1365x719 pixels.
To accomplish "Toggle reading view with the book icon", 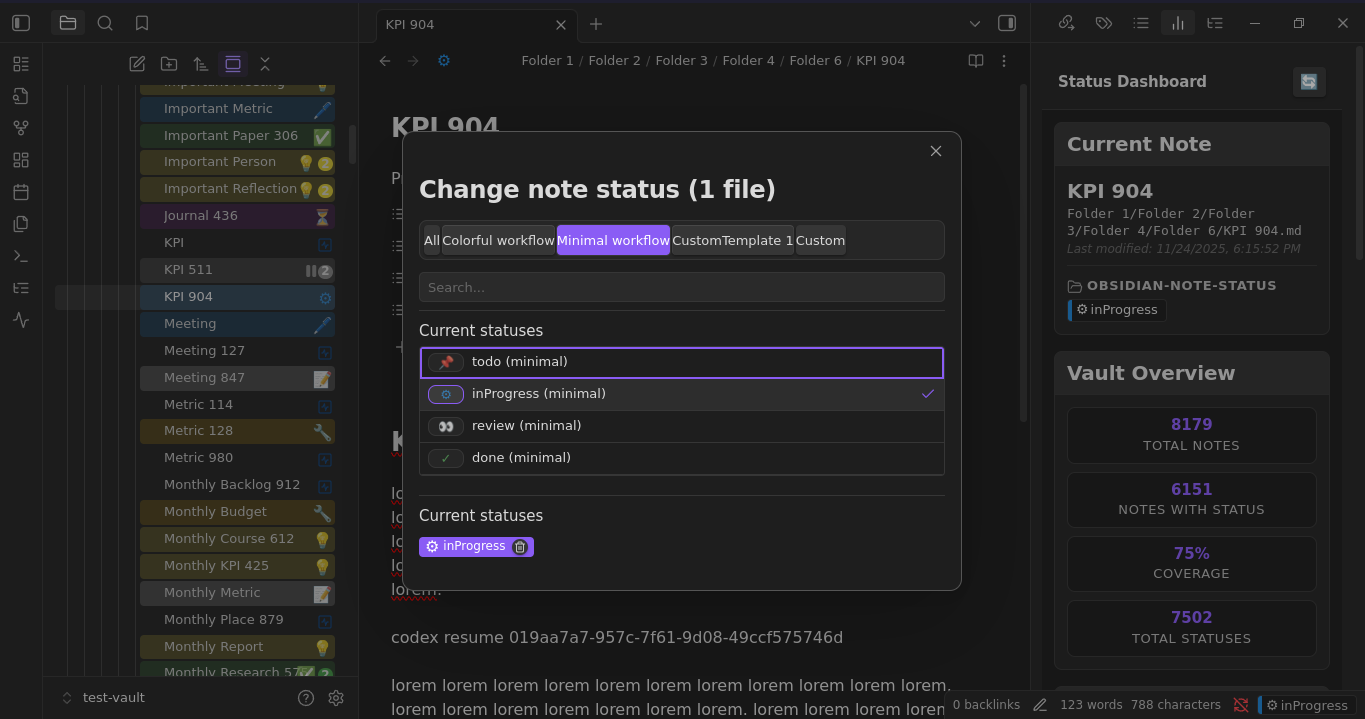I will tap(976, 61).
